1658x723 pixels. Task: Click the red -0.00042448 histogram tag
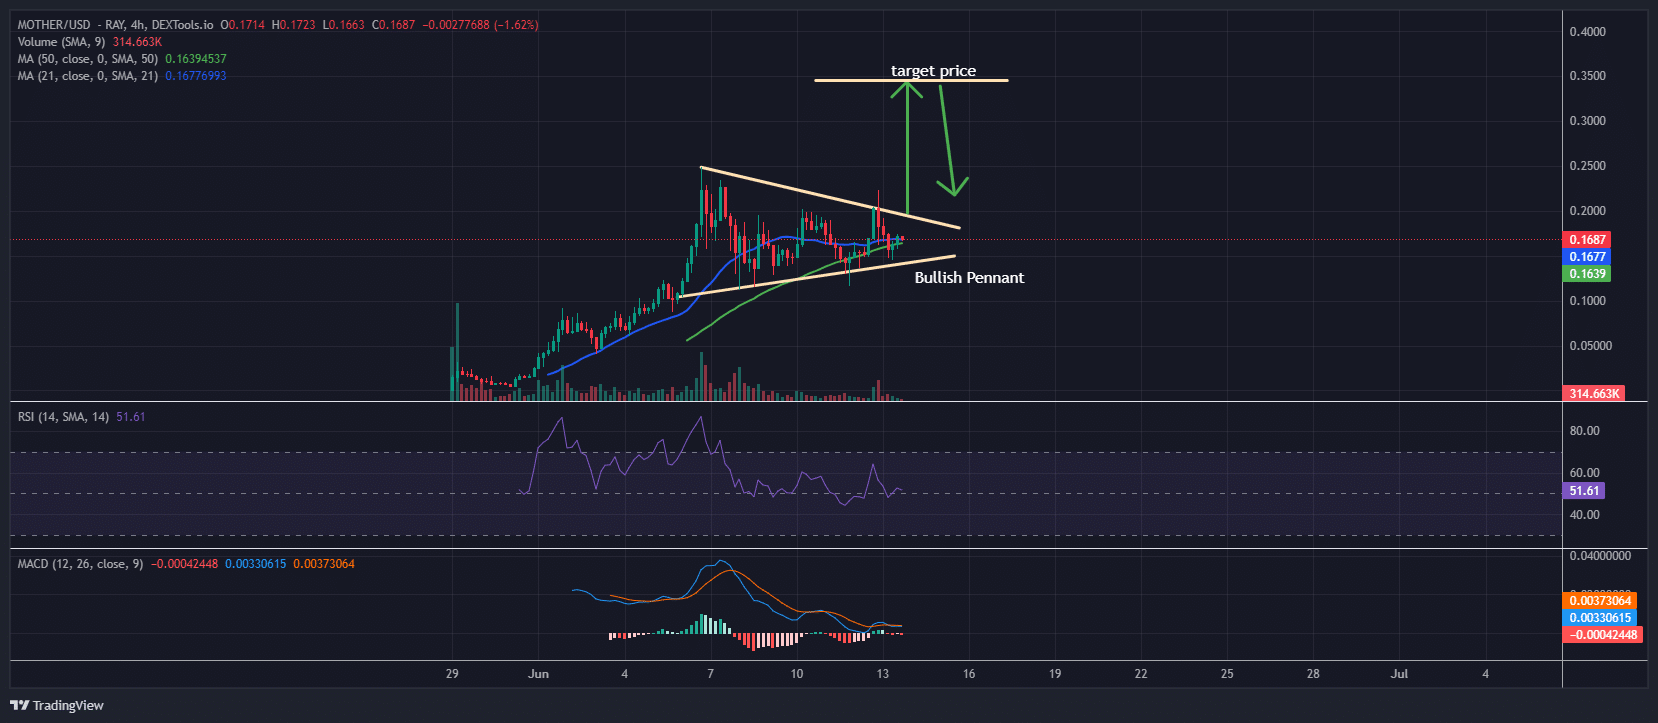1603,635
